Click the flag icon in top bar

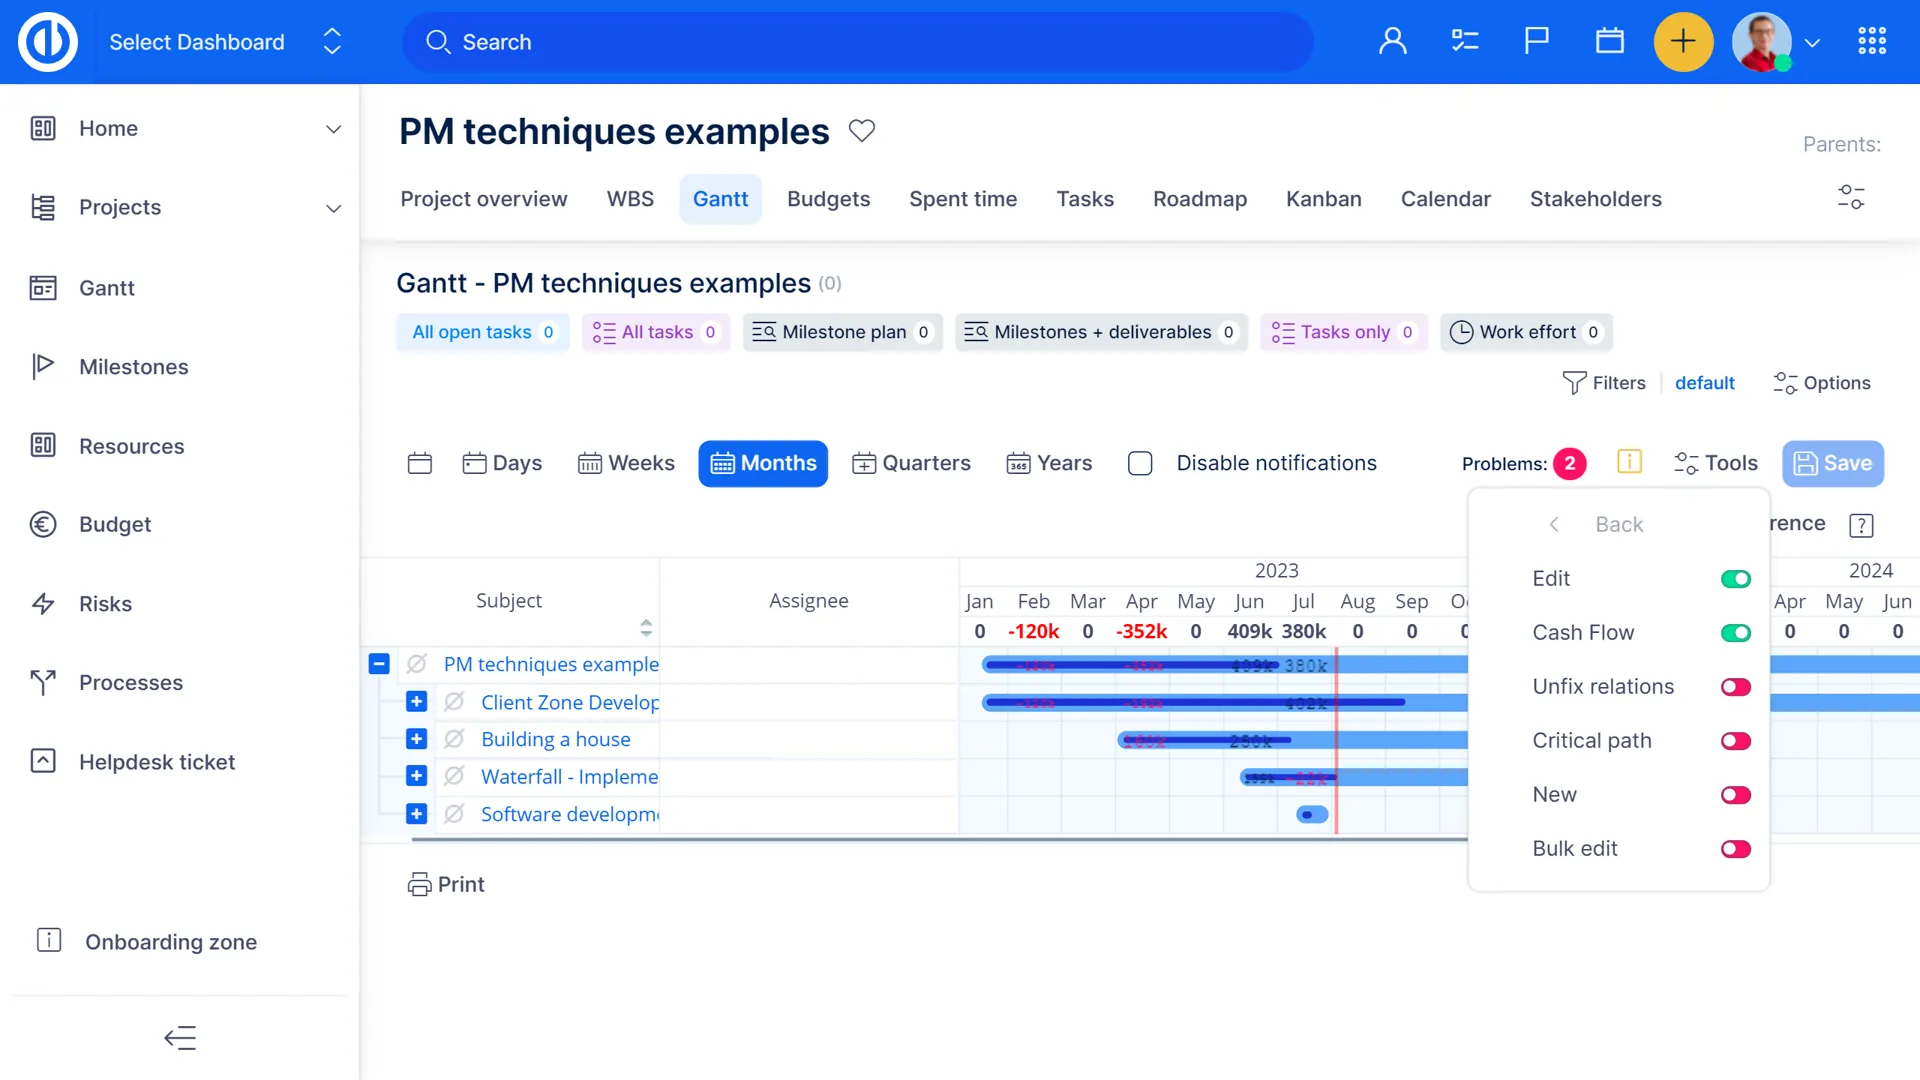[x=1536, y=41]
